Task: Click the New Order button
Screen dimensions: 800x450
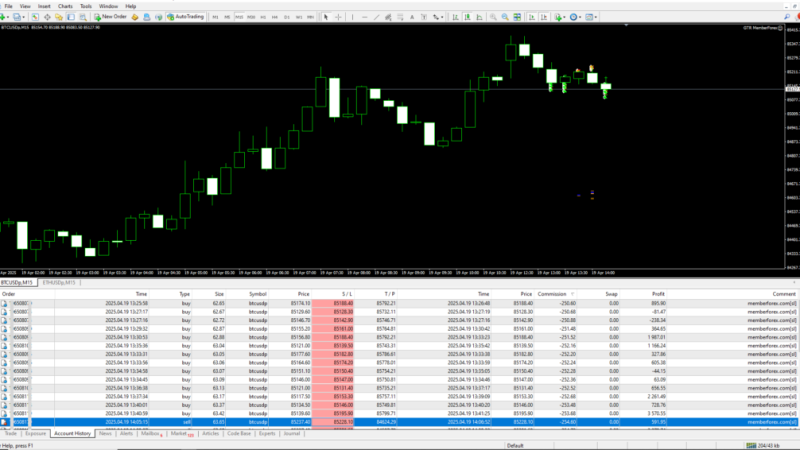Action: pos(110,17)
